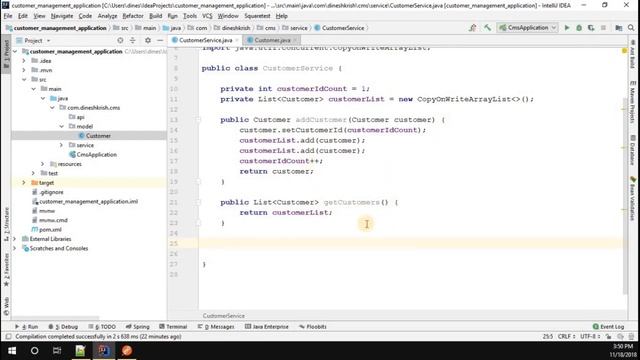Close the Customer.java tab

click(295, 40)
